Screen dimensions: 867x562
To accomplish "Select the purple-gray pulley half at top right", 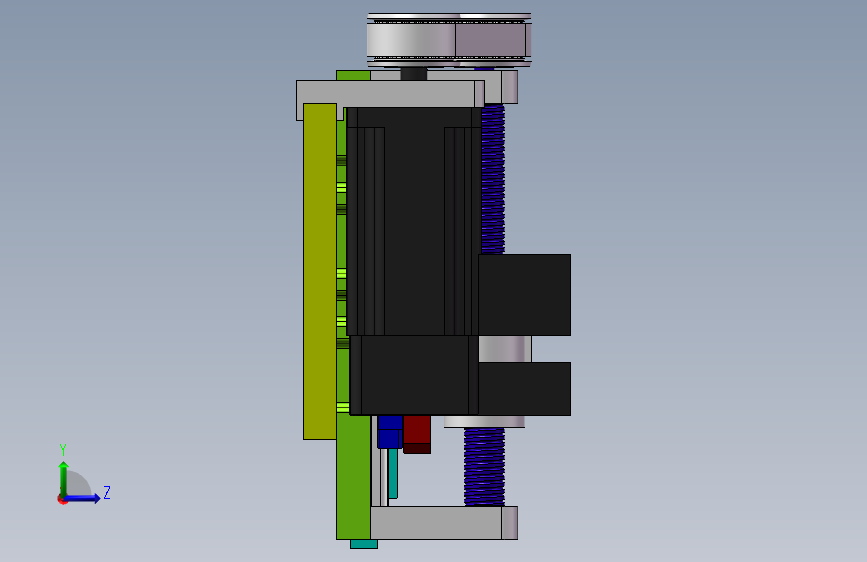I will (493, 40).
